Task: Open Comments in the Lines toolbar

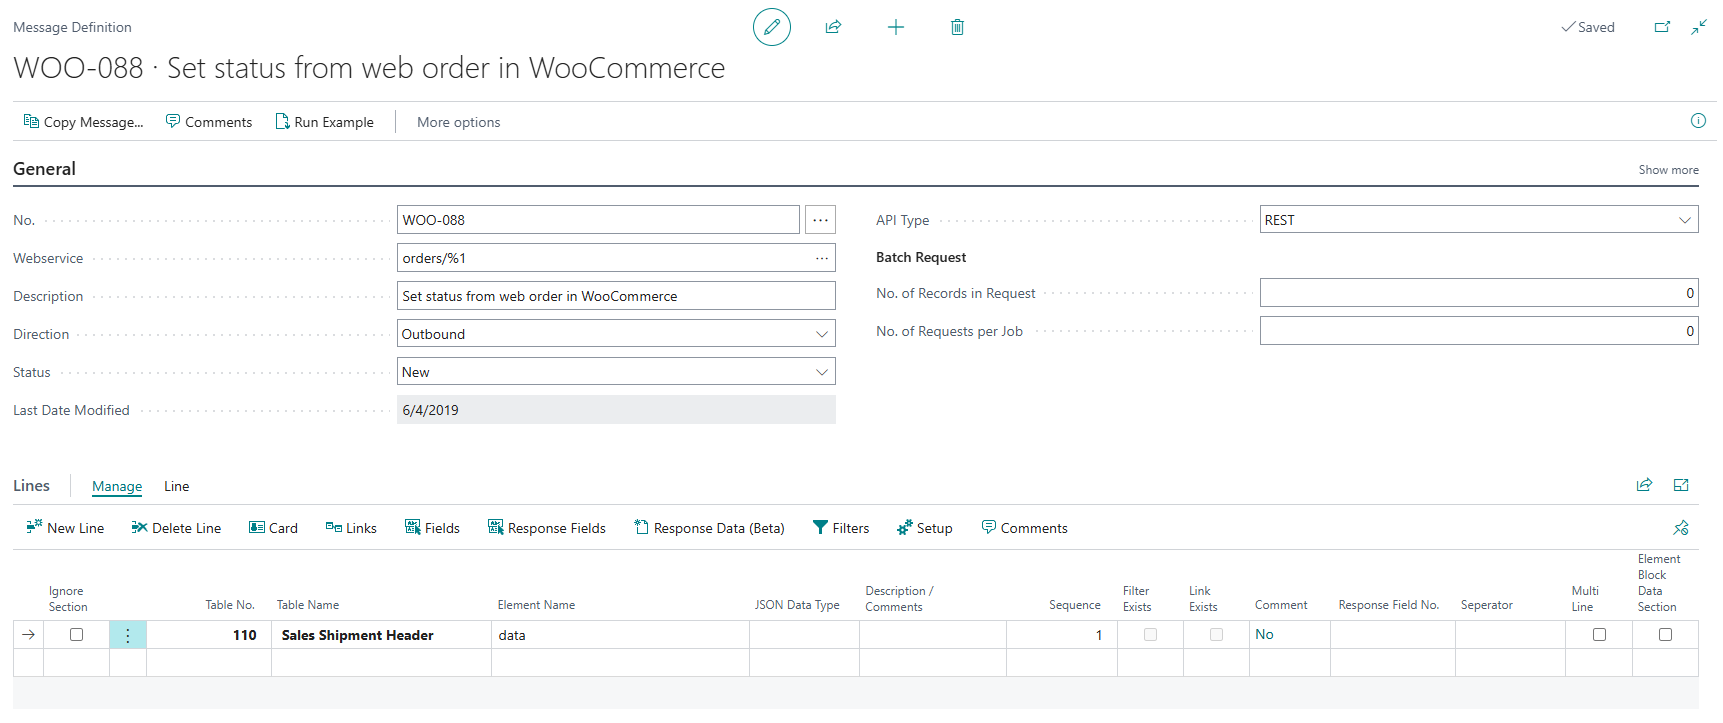Action: click(1024, 528)
